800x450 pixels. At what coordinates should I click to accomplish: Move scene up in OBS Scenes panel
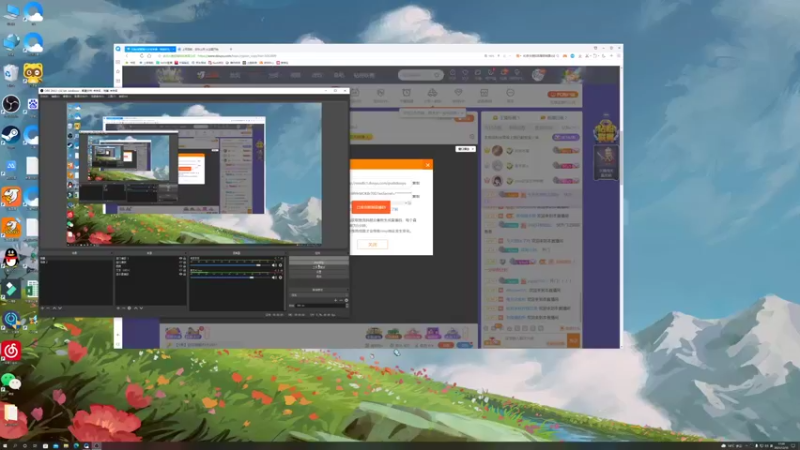coord(54,308)
